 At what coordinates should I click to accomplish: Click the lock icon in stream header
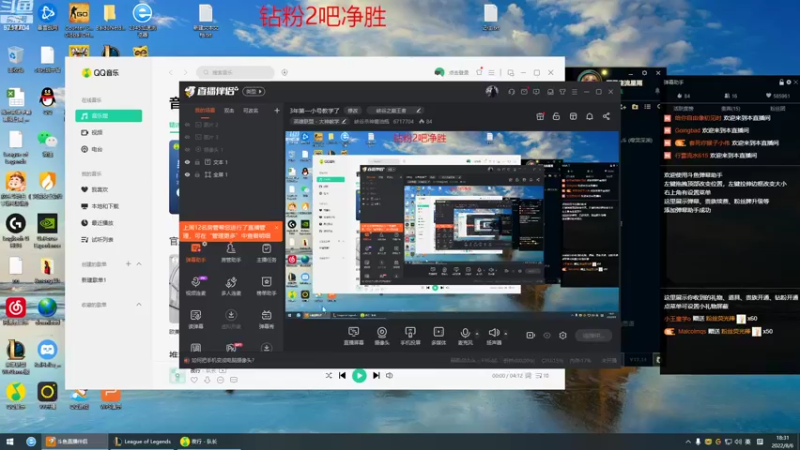click(x=556, y=116)
